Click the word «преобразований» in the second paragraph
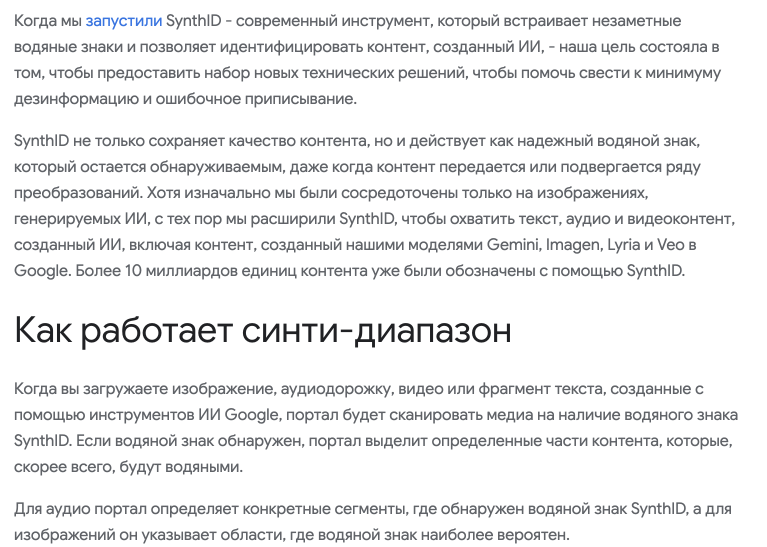This screenshot has height=547, width=767. click(78, 193)
